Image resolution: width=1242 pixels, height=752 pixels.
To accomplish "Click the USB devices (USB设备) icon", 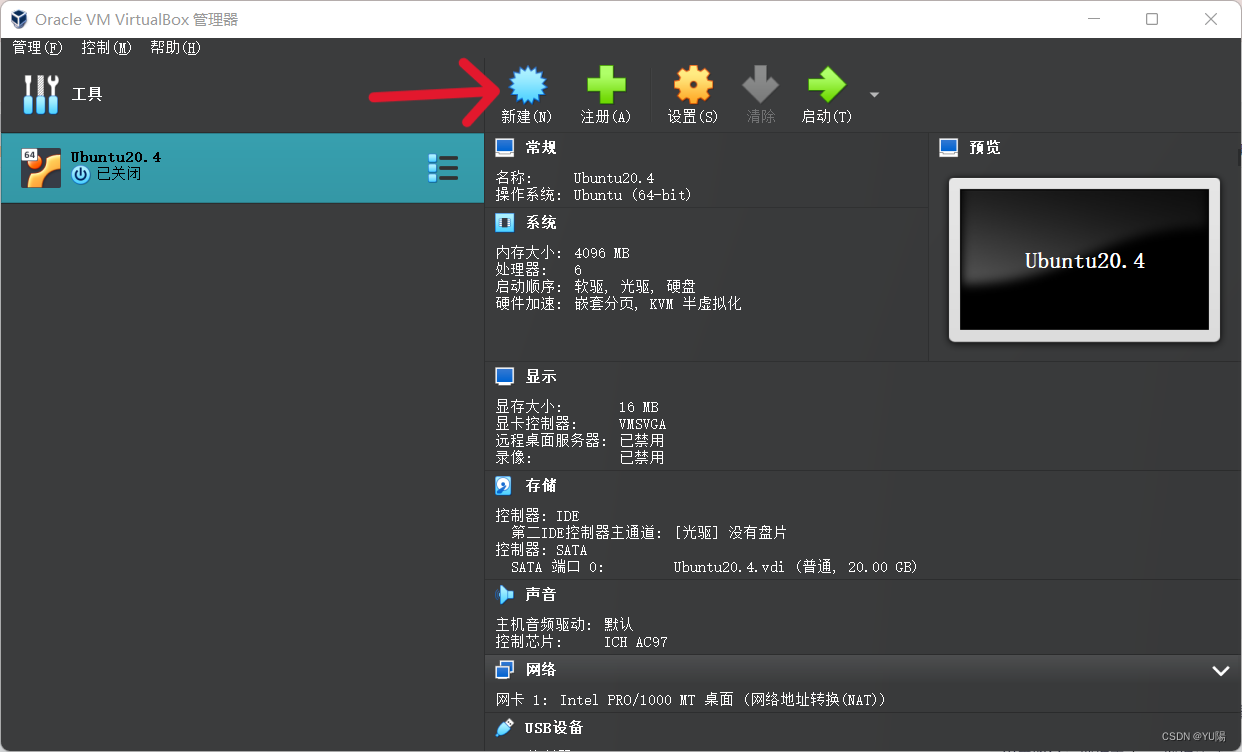I will click(505, 727).
